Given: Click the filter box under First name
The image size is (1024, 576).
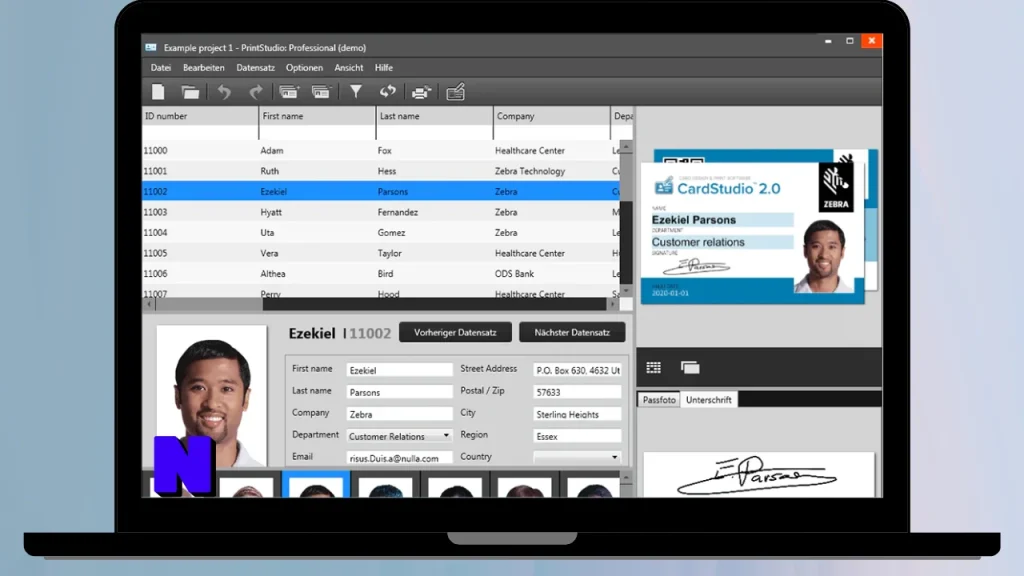Looking at the screenshot, I should coord(317,133).
